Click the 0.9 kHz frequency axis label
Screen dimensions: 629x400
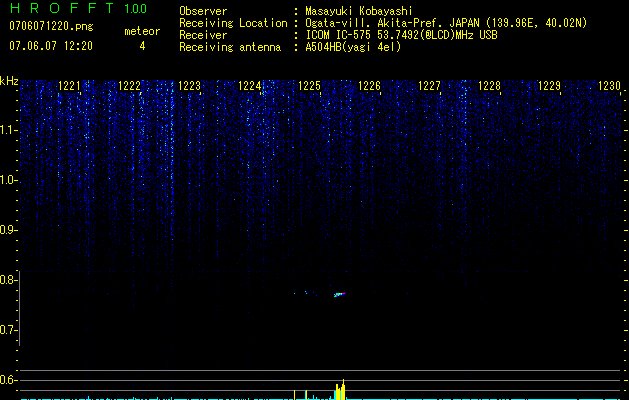pyautogui.click(x=9, y=230)
